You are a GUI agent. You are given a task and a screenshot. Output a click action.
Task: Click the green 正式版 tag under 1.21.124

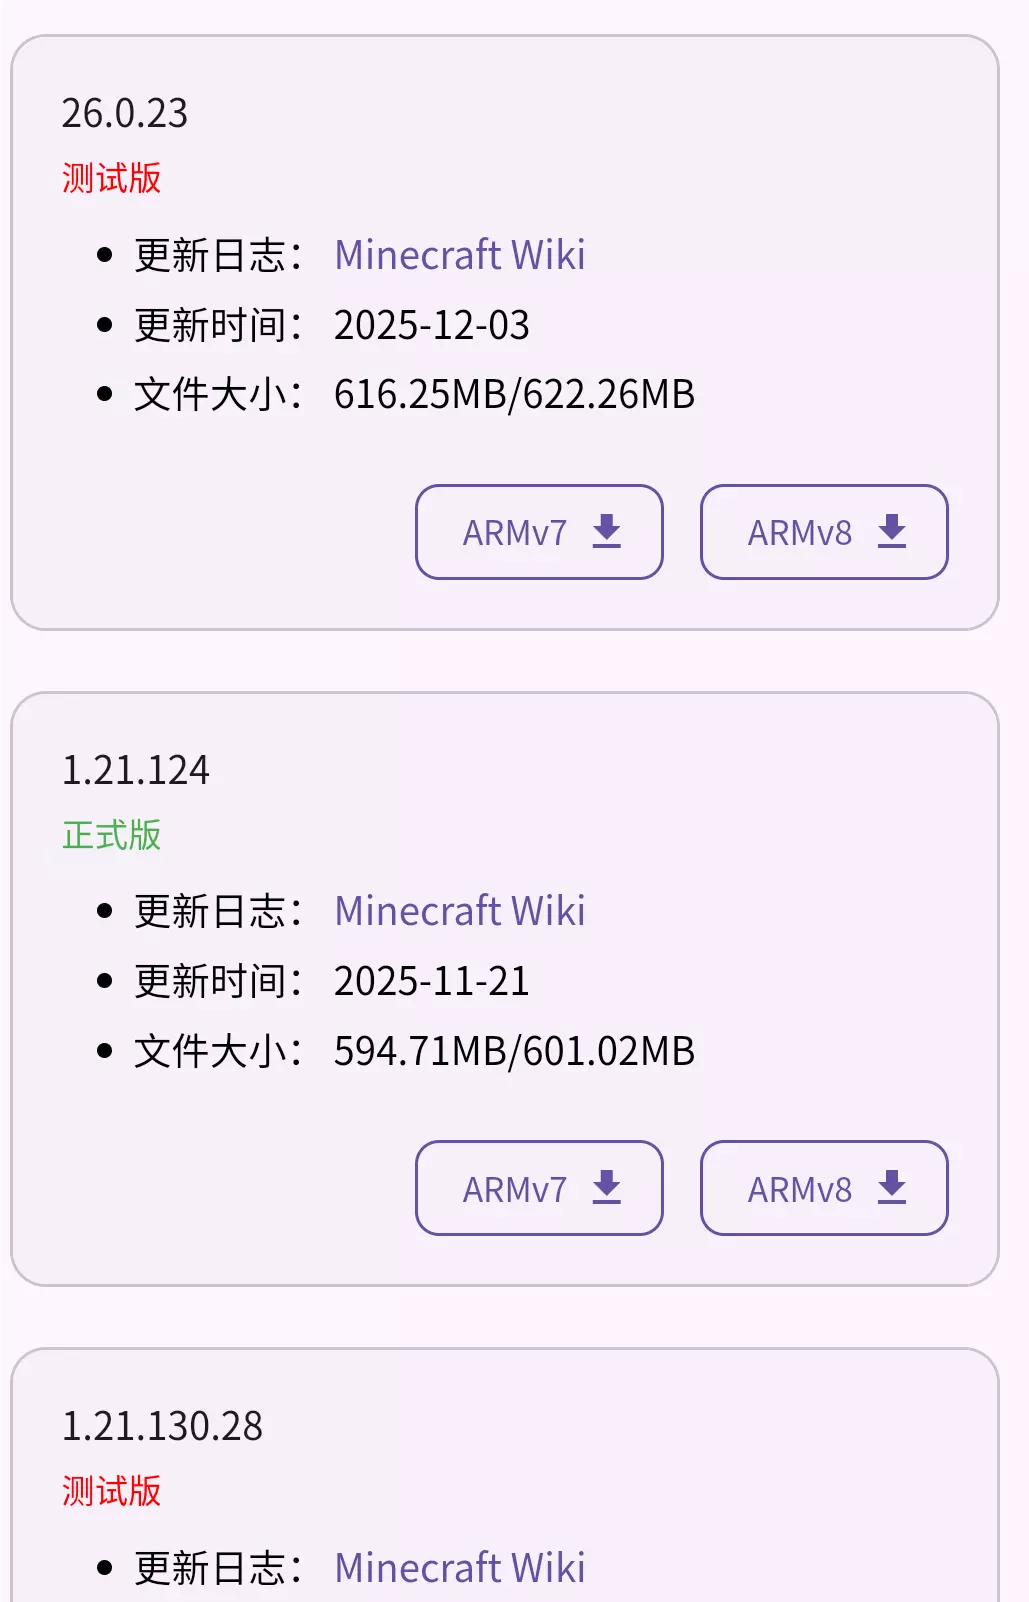point(111,835)
